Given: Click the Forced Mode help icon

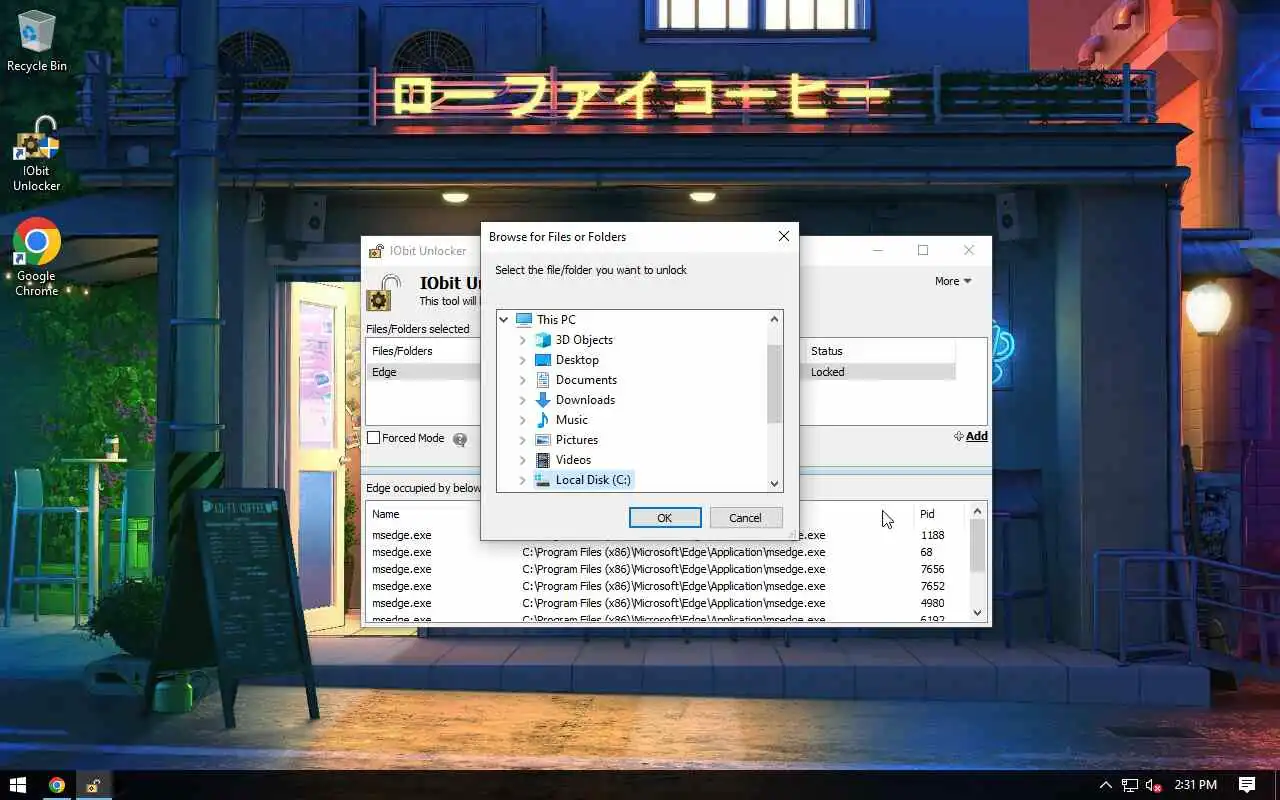Looking at the screenshot, I should (x=460, y=439).
